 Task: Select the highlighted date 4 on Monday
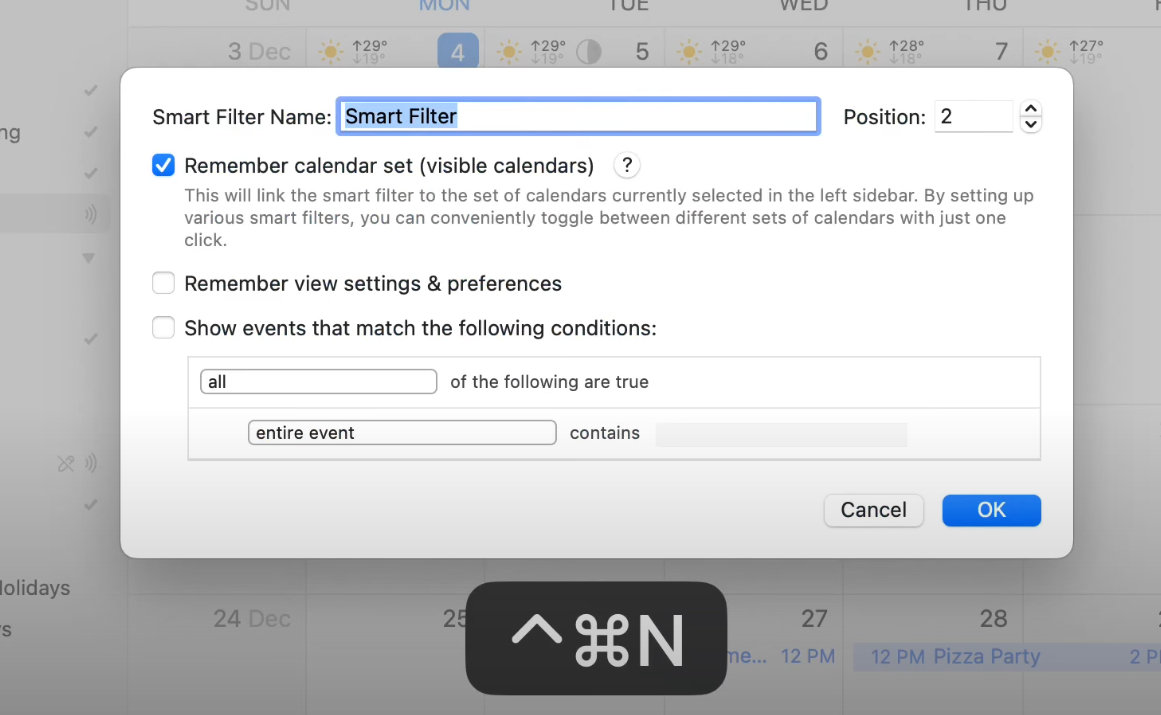458,52
